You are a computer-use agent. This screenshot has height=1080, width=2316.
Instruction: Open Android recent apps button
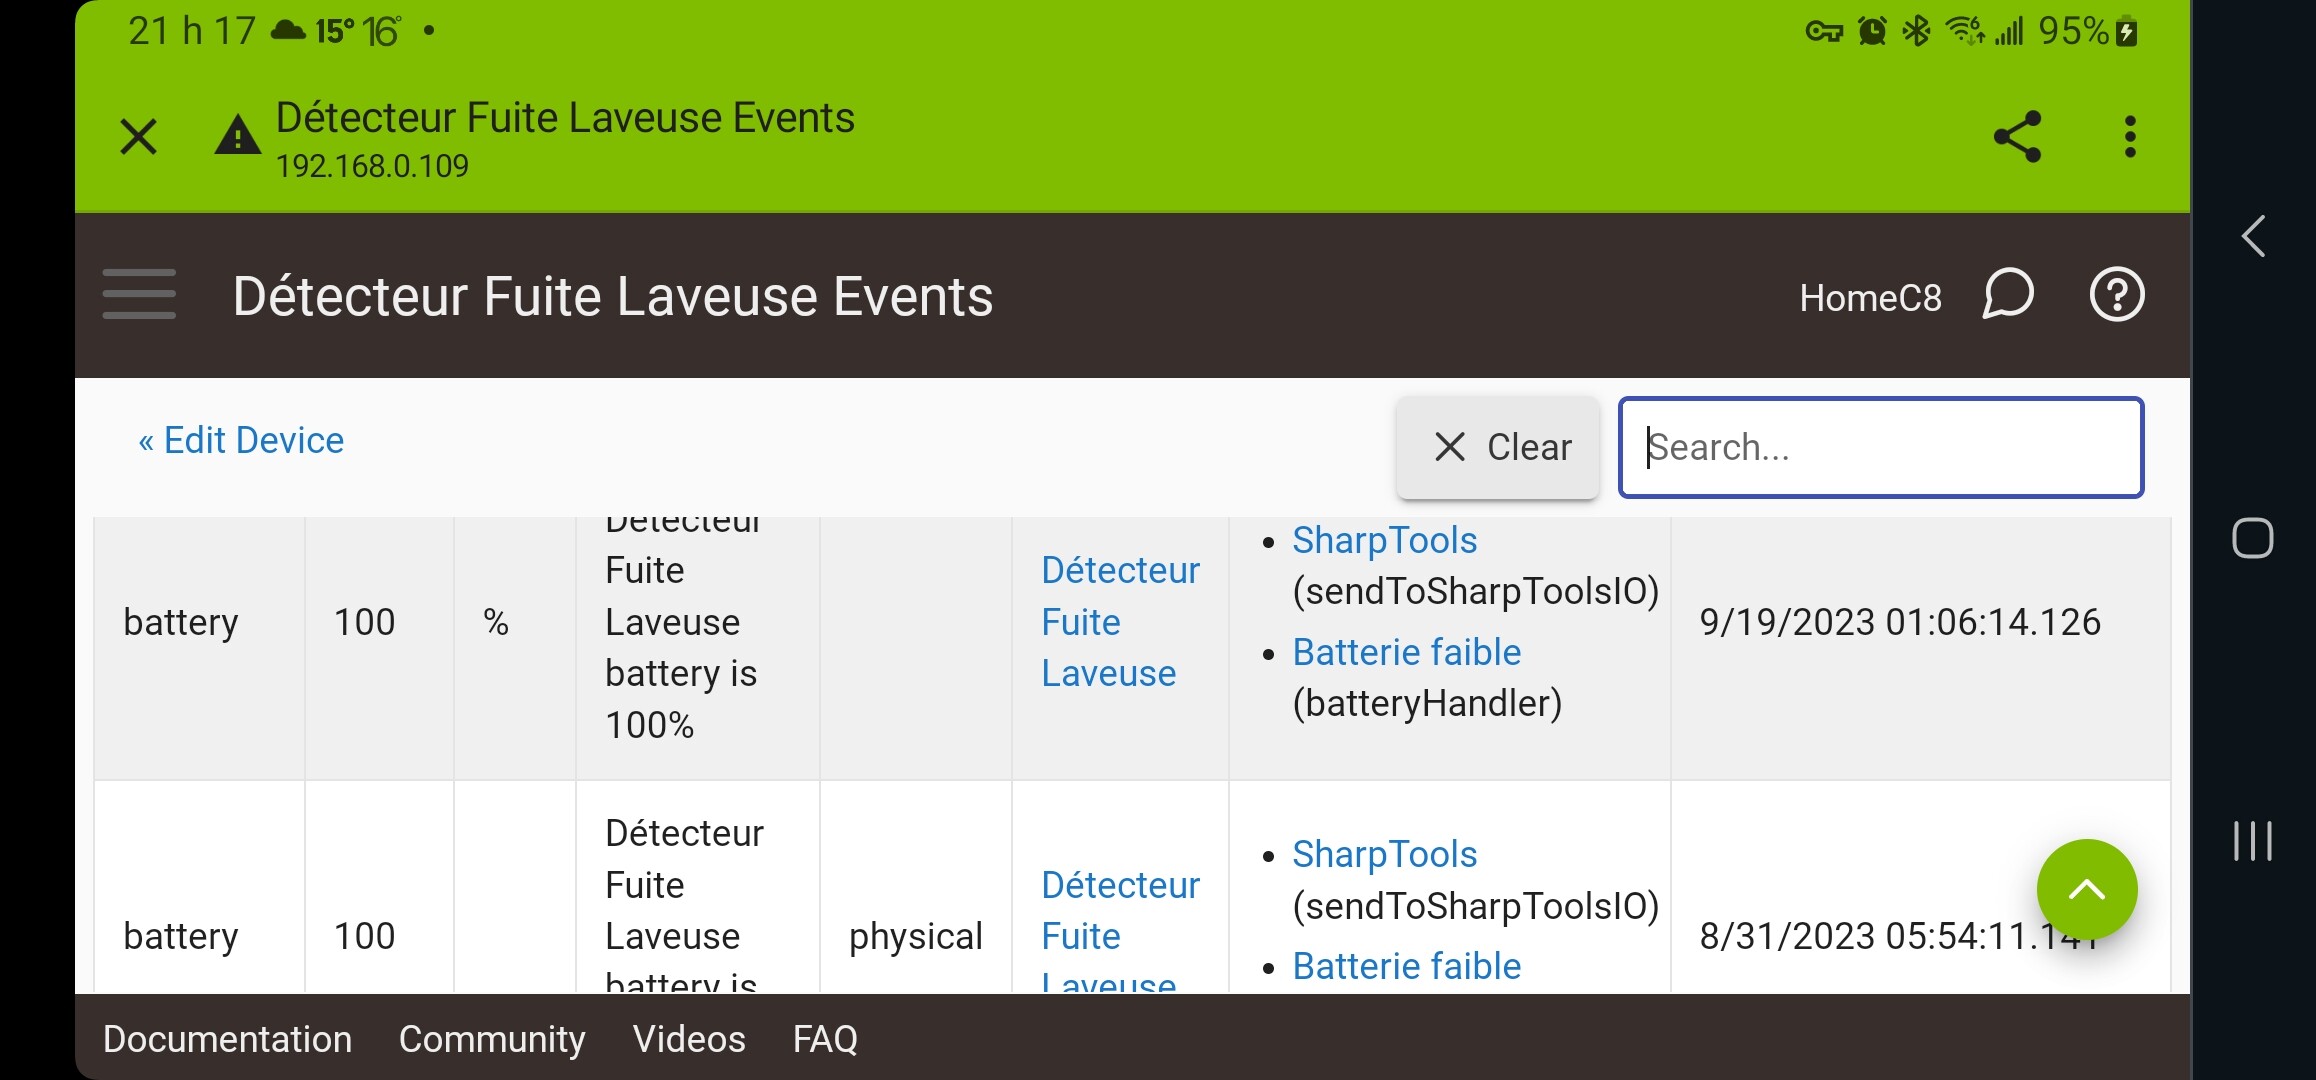pos(2252,840)
